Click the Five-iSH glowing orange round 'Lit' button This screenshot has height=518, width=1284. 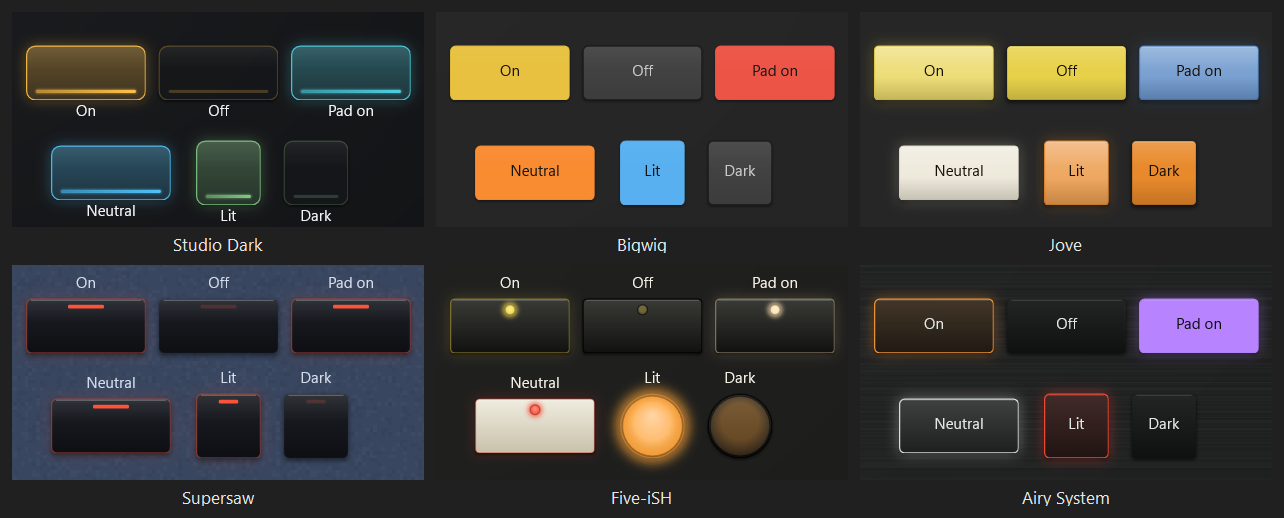coord(652,426)
